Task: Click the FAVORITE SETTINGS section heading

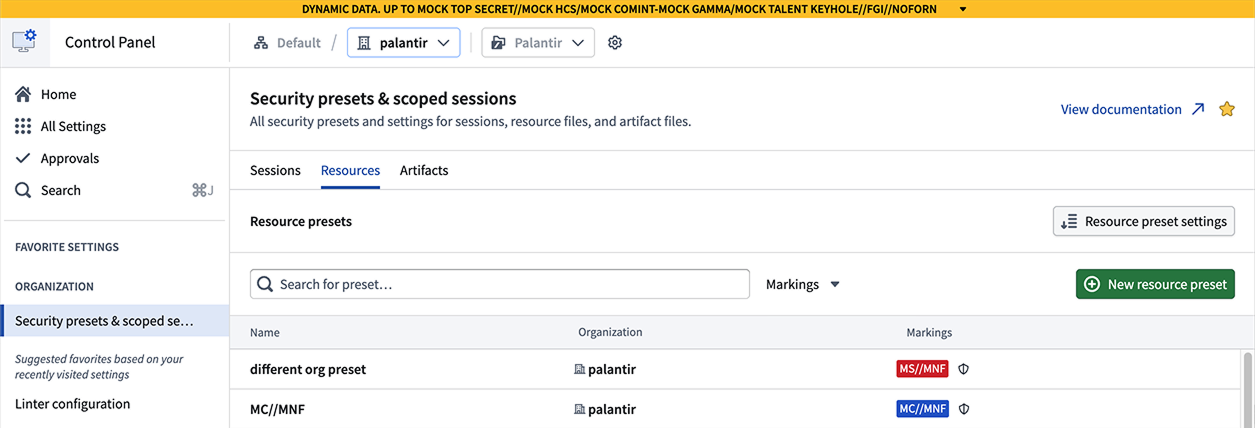Action: [x=67, y=247]
